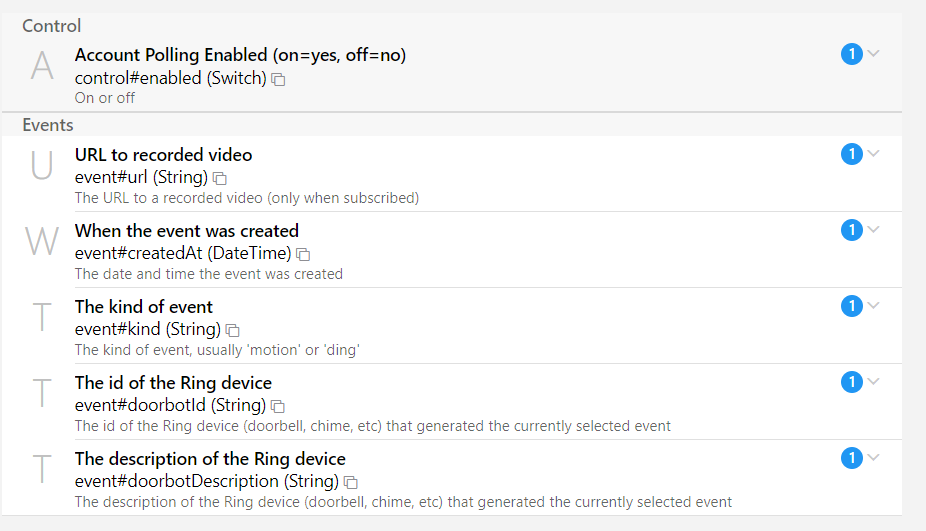926x531 pixels.
Task: Click the 'U' avatar for URL channel
Action: [x=42, y=166]
